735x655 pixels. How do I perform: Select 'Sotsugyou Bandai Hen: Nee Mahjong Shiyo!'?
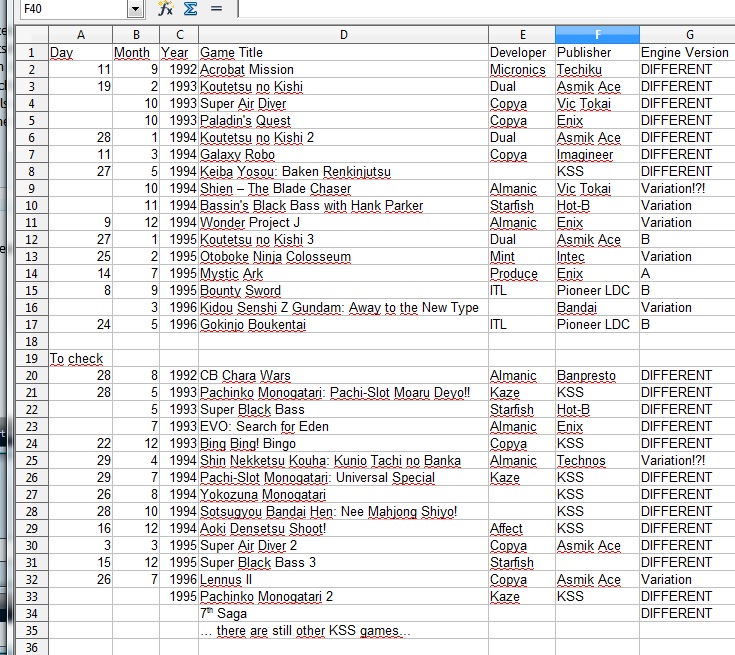coord(344,512)
